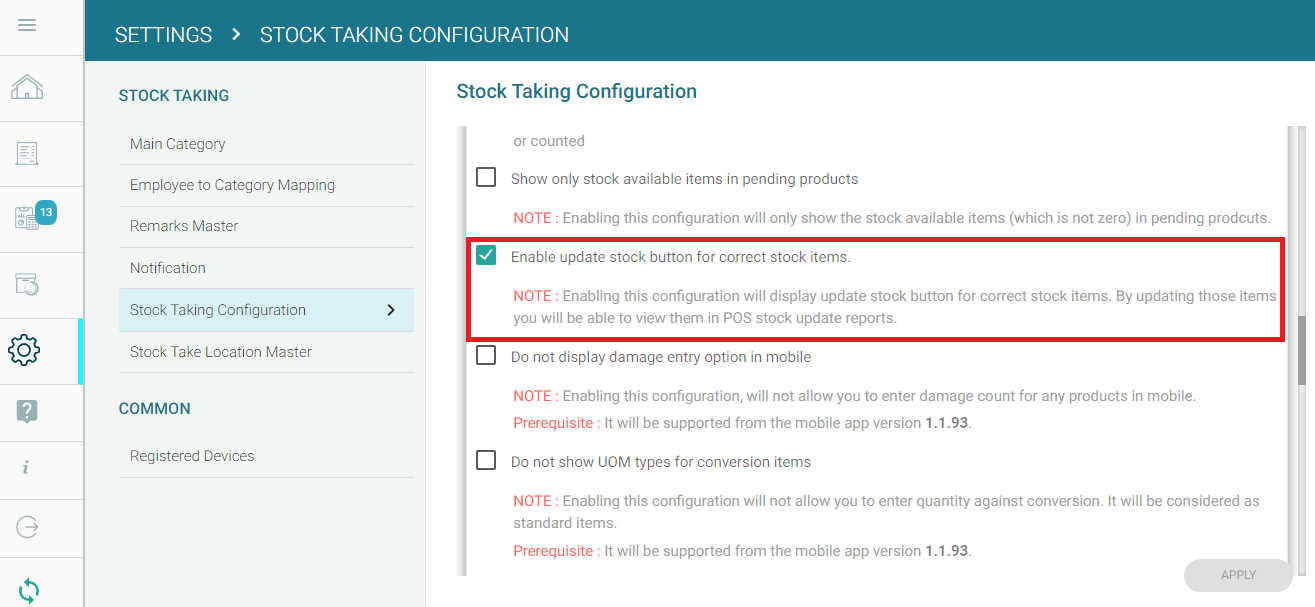
Task: Click the green sync refresh icon
Action: tap(29, 591)
